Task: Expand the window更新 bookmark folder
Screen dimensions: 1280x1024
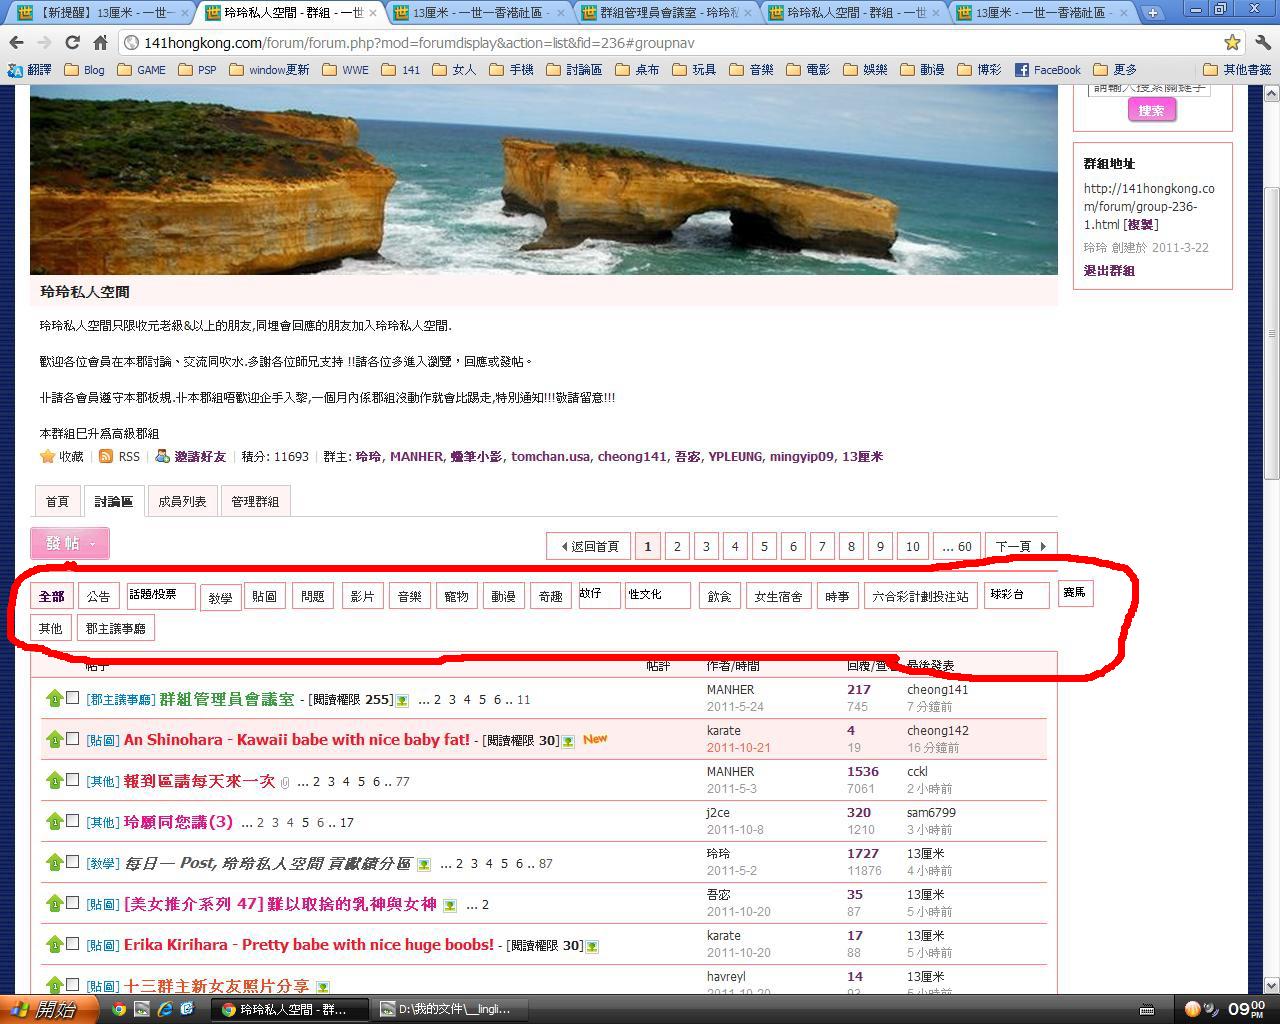Action: click(269, 70)
